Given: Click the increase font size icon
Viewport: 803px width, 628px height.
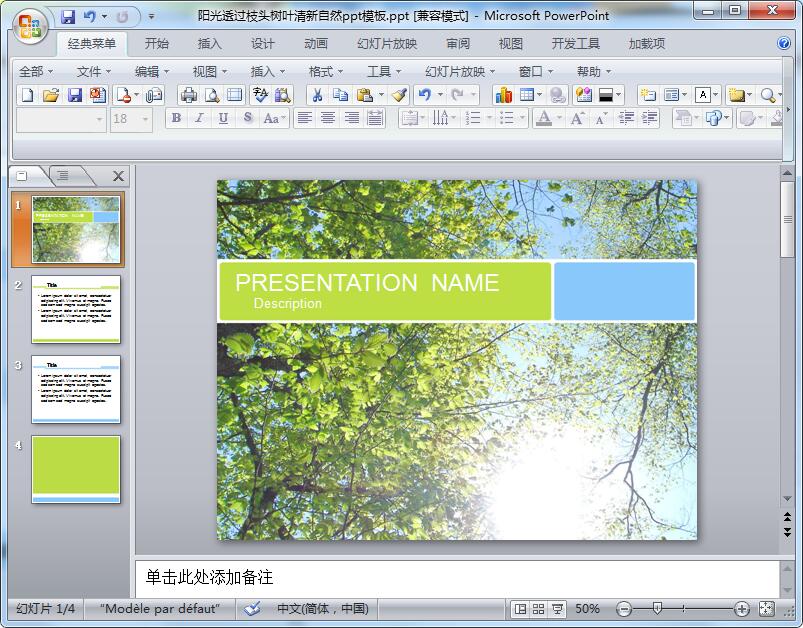Looking at the screenshot, I should pyautogui.click(x=577, y=118).
